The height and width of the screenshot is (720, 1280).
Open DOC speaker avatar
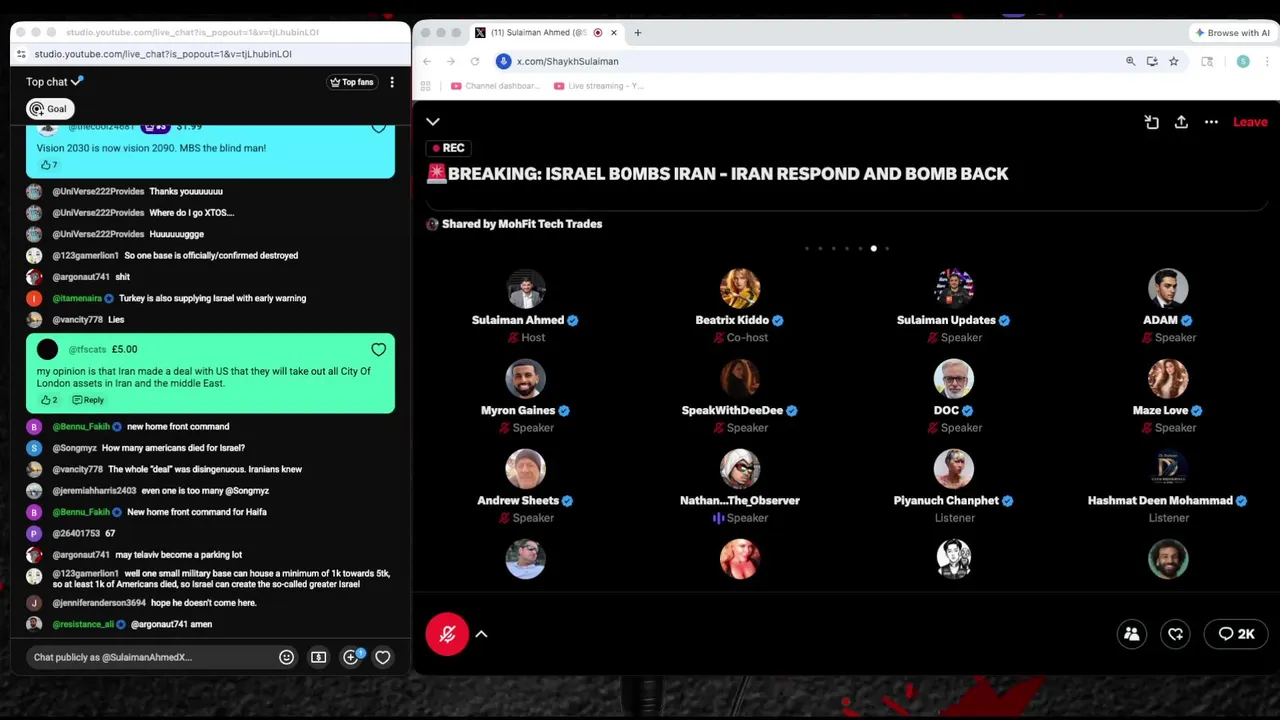click(953, 379)
